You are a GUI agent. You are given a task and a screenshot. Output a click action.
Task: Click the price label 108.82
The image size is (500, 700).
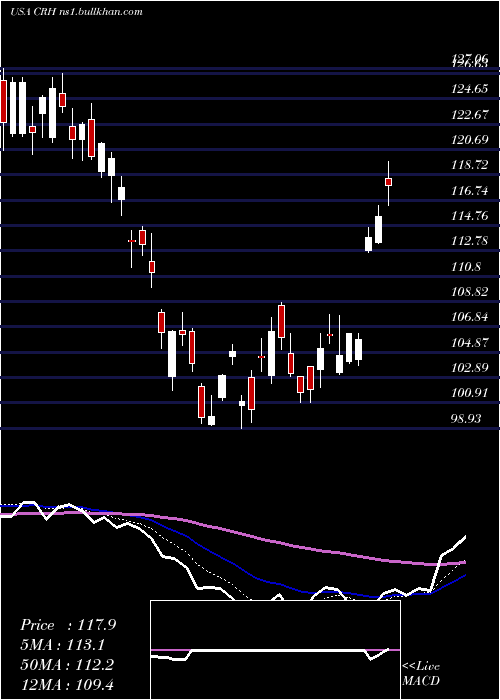point(470,292)
